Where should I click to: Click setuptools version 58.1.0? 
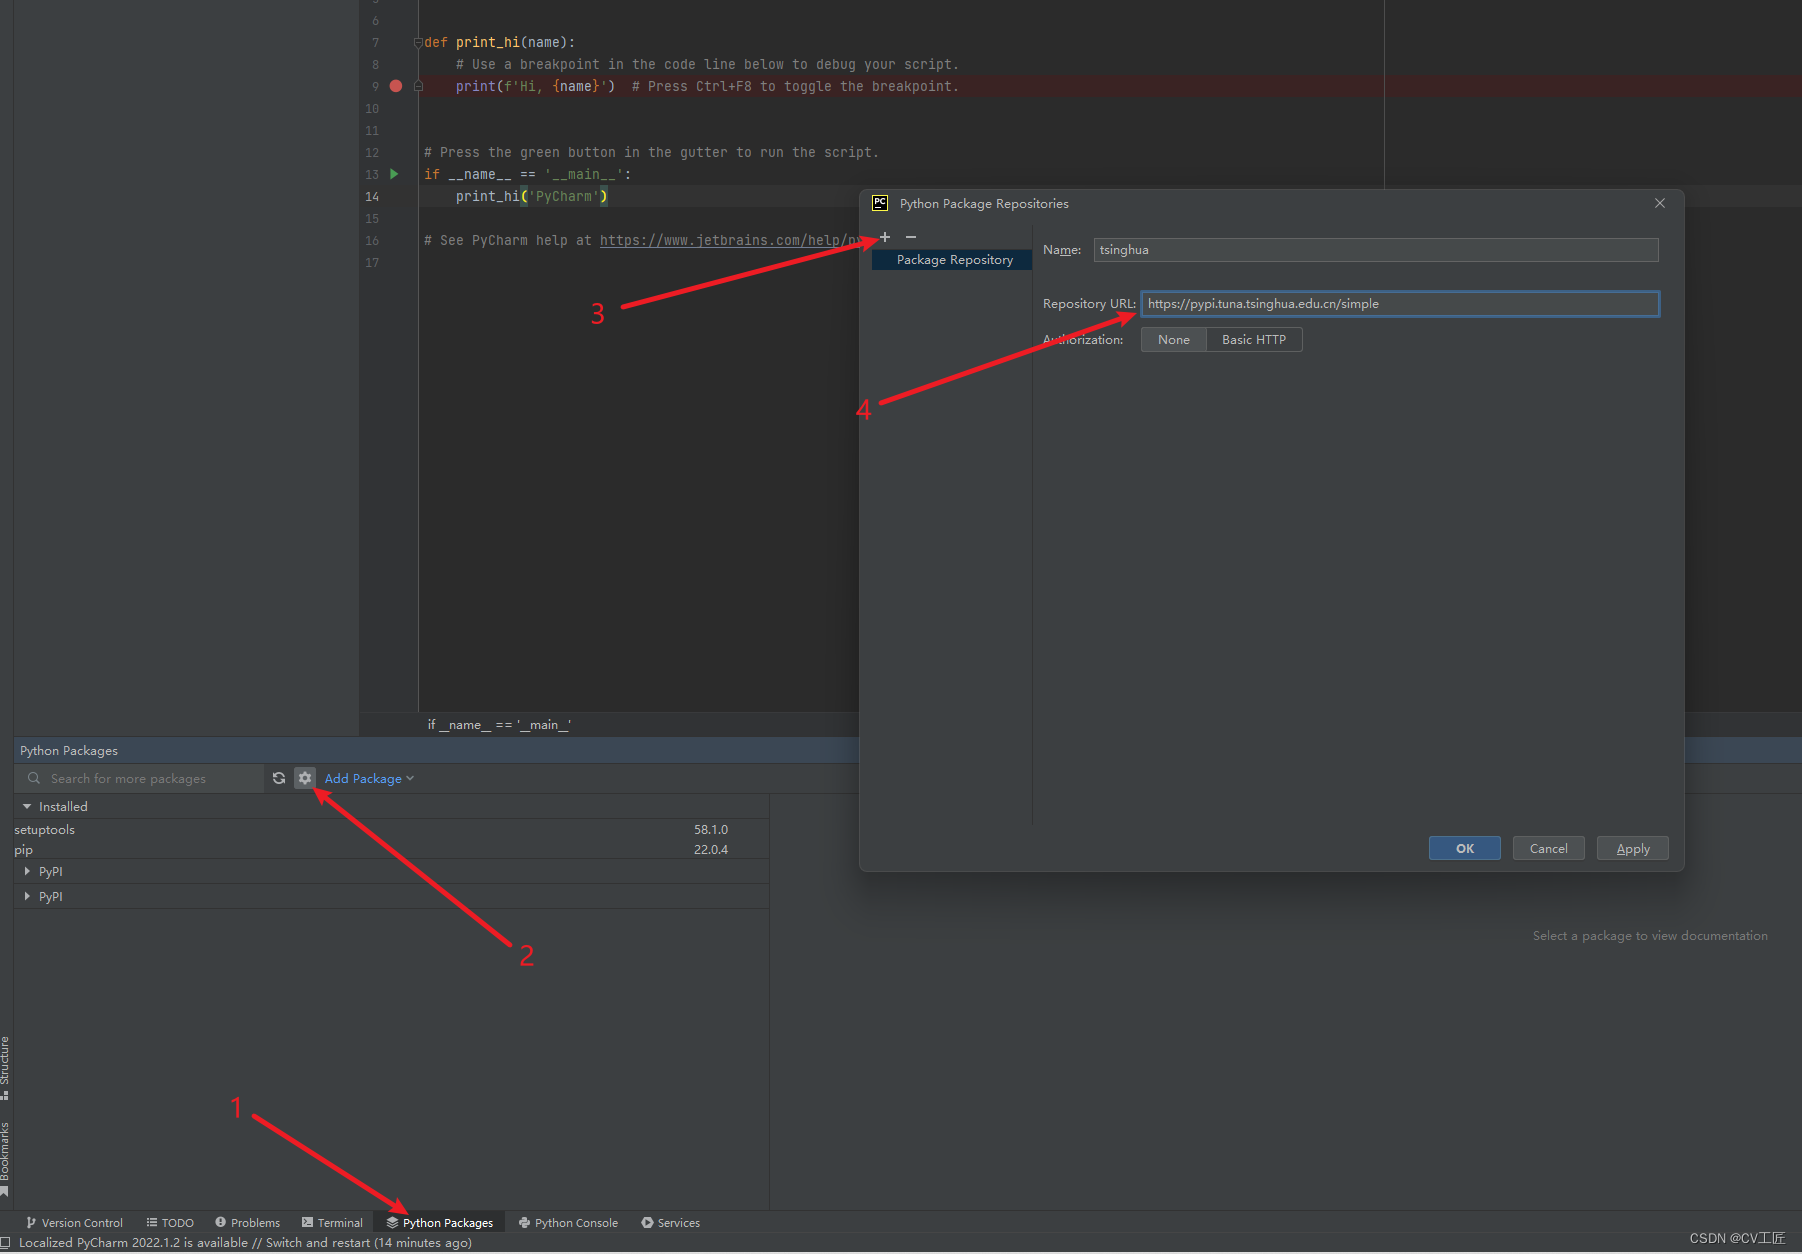click(711, 830)
